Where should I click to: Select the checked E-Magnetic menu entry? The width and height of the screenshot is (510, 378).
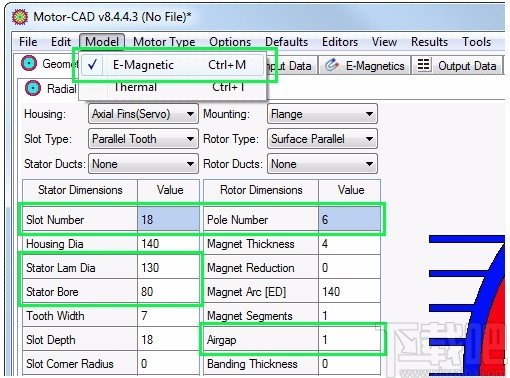pyautogui.click(x=172, y=65)
